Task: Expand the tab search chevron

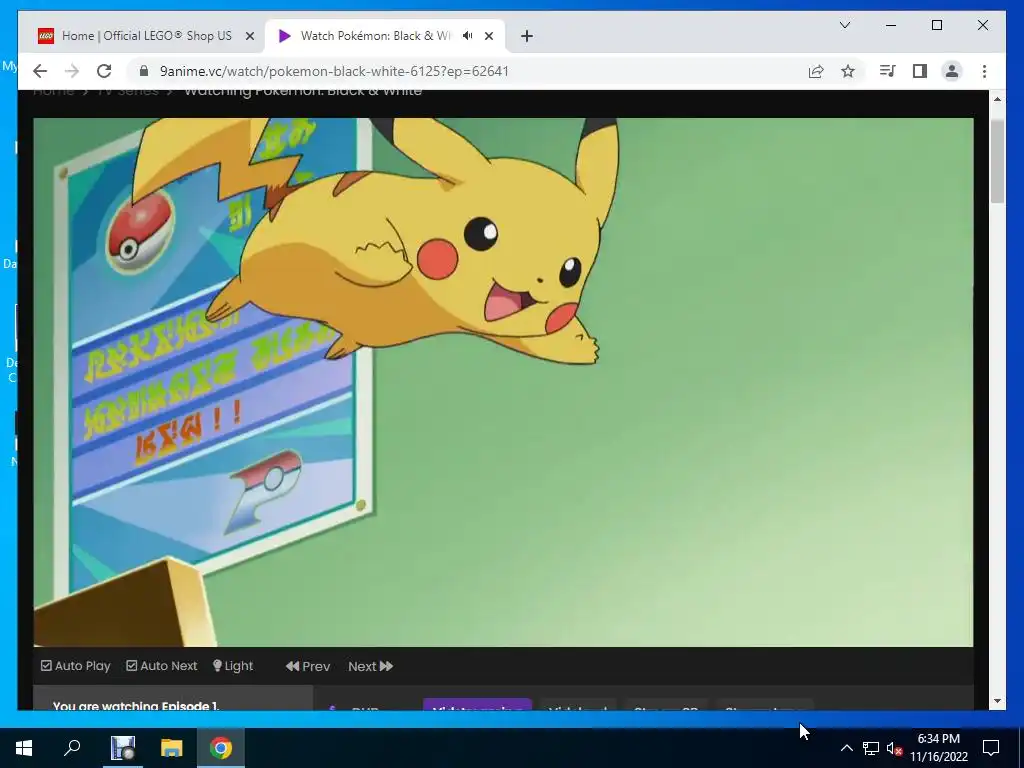Action: click(x=844, y=25)
